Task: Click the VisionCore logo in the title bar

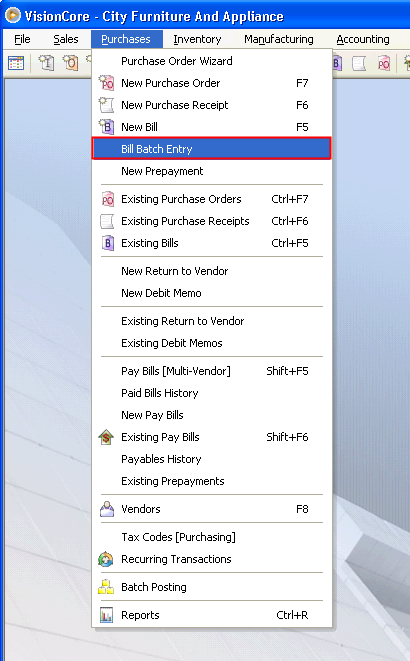Action: [x=13, y=15]
